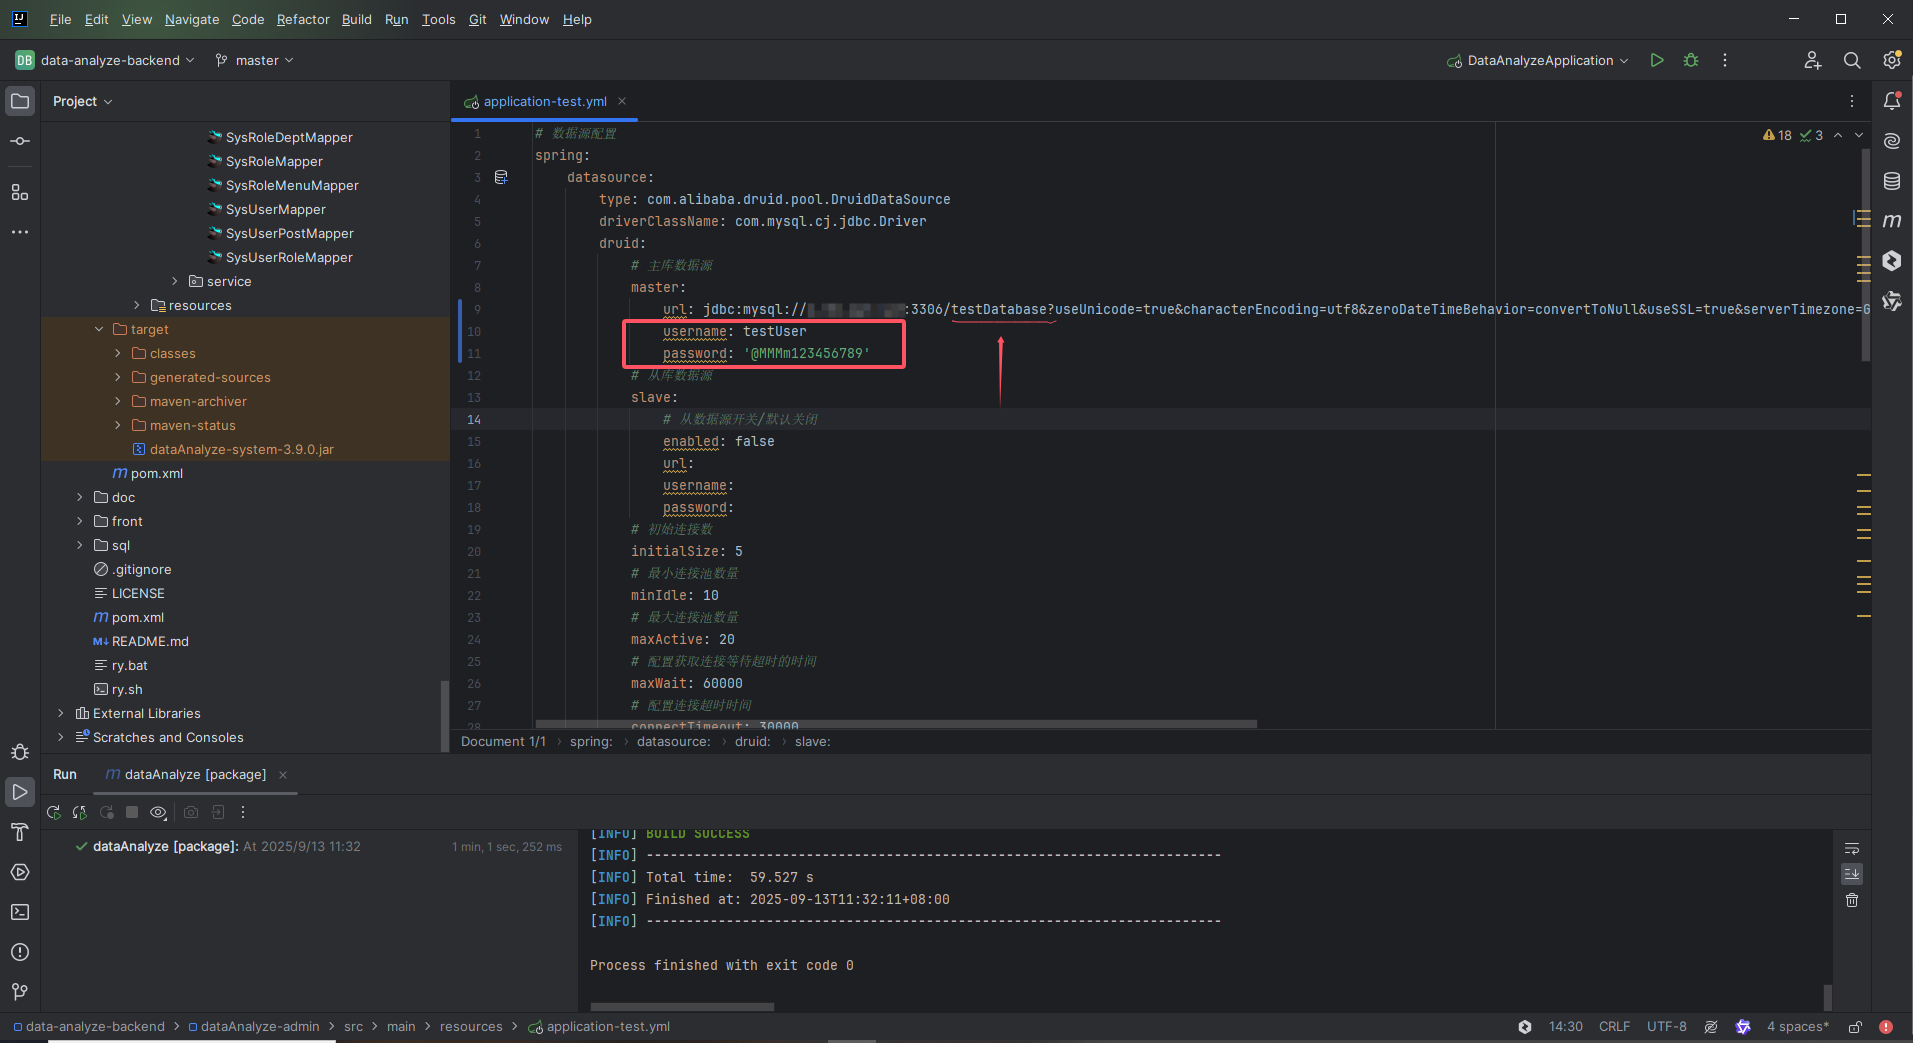Click the datasource breadcrumb below the editor
Viewport: 1913px width, 1043px height.
pyautogui.click(x=673, y=741)
